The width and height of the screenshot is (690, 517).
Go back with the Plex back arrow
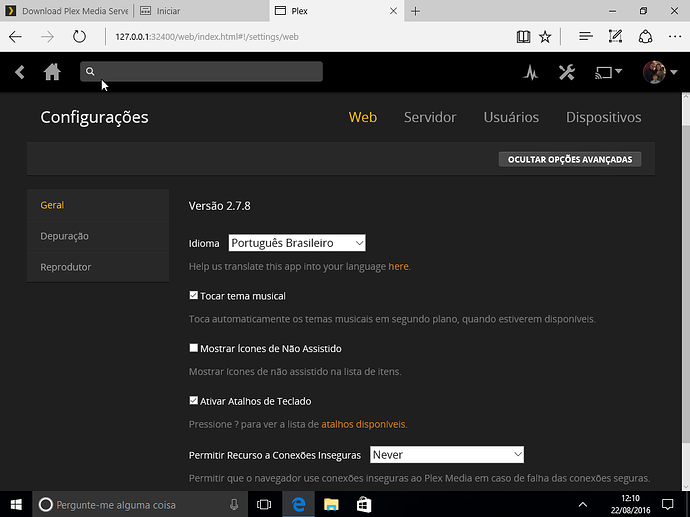[x=19, y=72]
